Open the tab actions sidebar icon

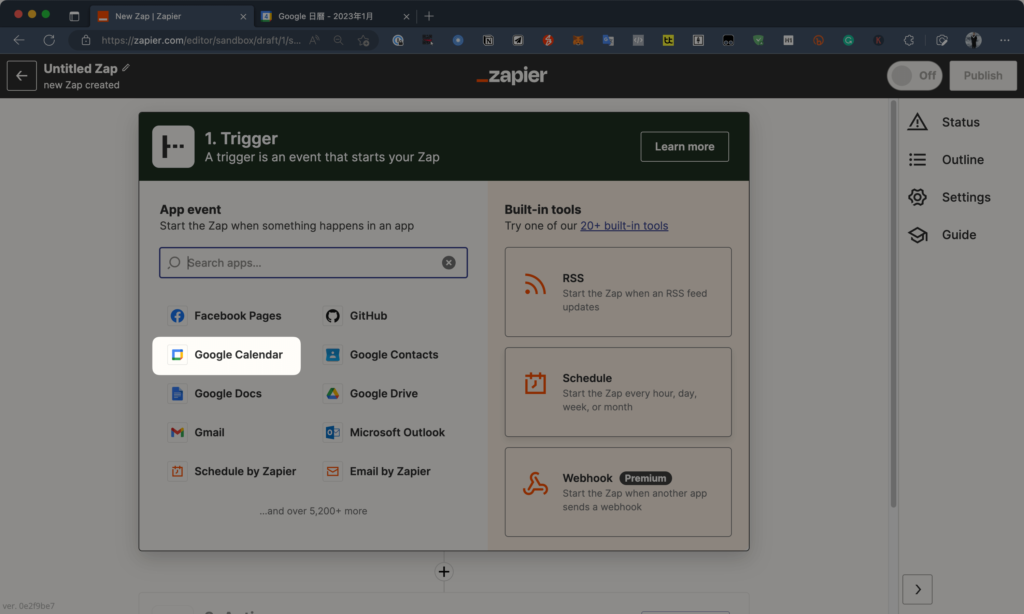point(74,16)
